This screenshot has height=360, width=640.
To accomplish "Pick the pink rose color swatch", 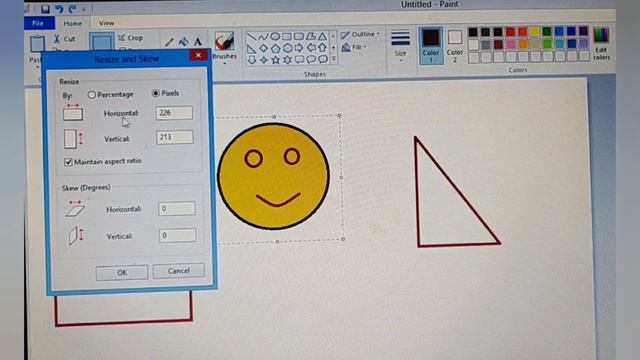I will coord(511,44).
